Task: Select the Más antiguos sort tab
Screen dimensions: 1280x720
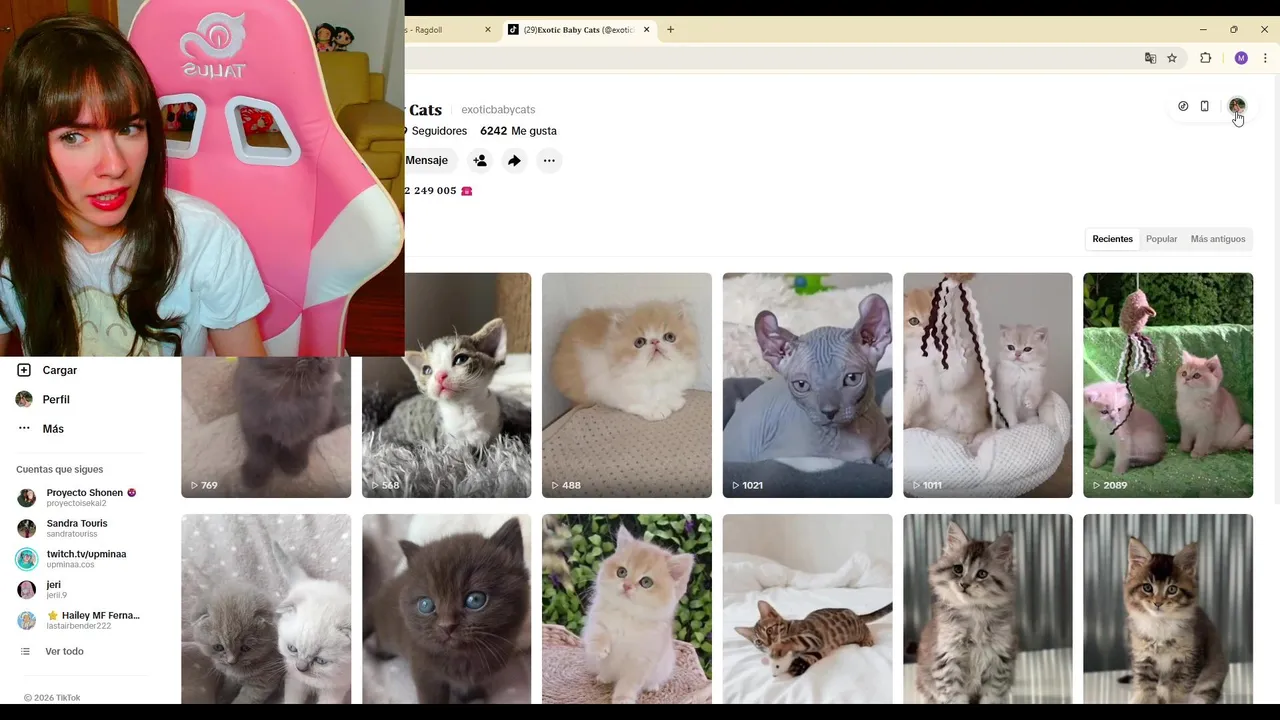Action: click(x=1217, y=239)
